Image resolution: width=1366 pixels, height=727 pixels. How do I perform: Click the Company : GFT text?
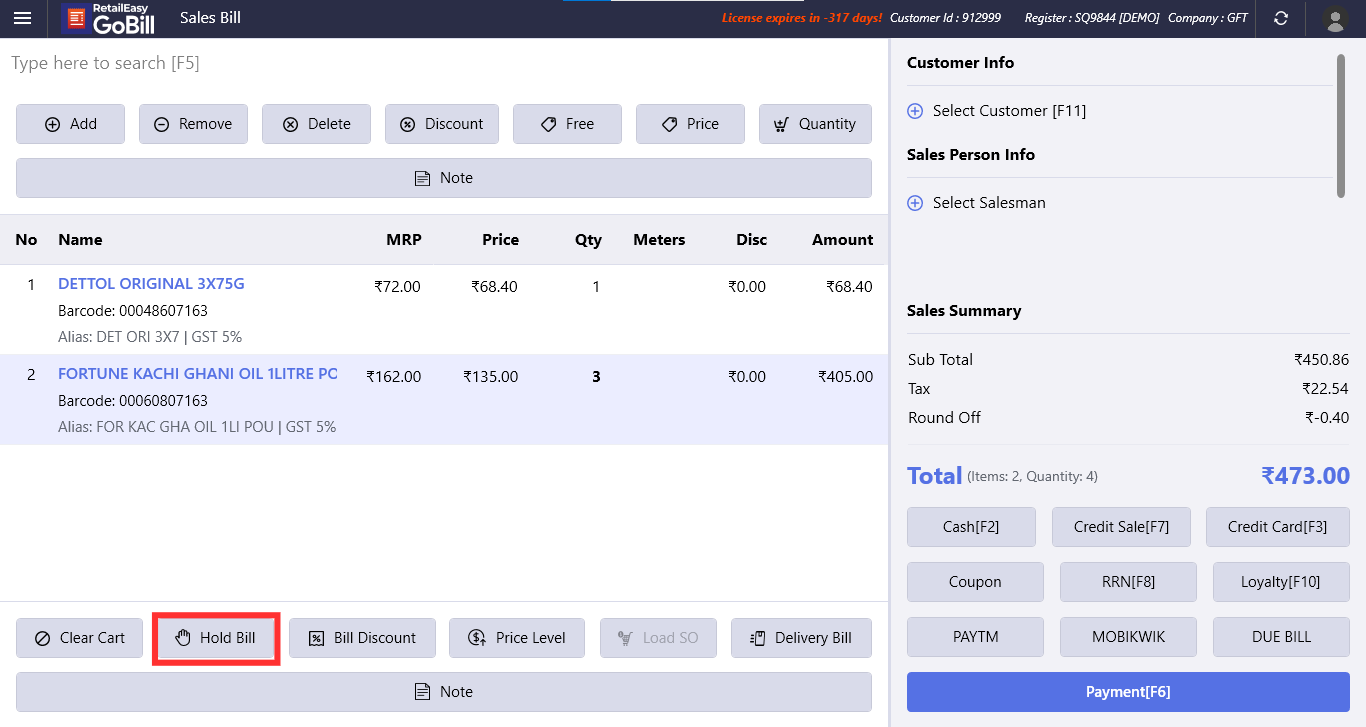(x=1208, y=18)
